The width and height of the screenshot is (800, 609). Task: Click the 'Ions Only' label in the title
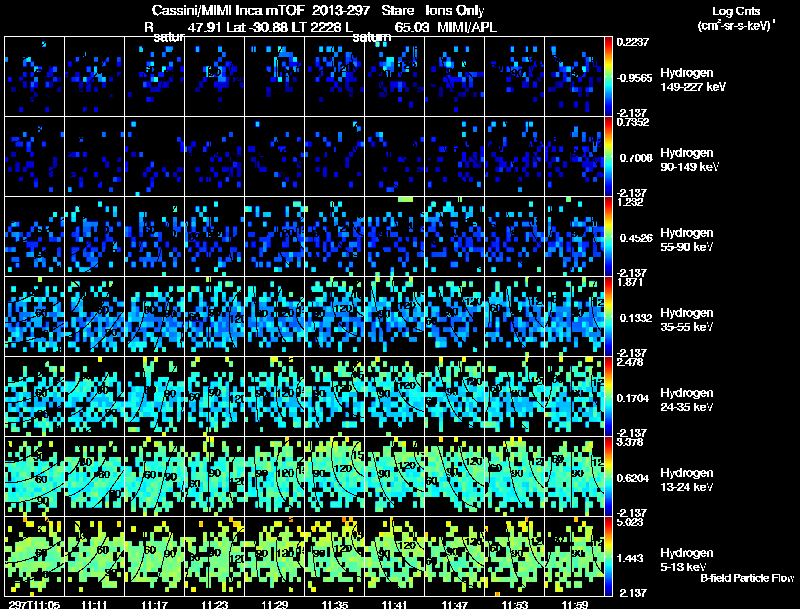(x=455, y=11)
